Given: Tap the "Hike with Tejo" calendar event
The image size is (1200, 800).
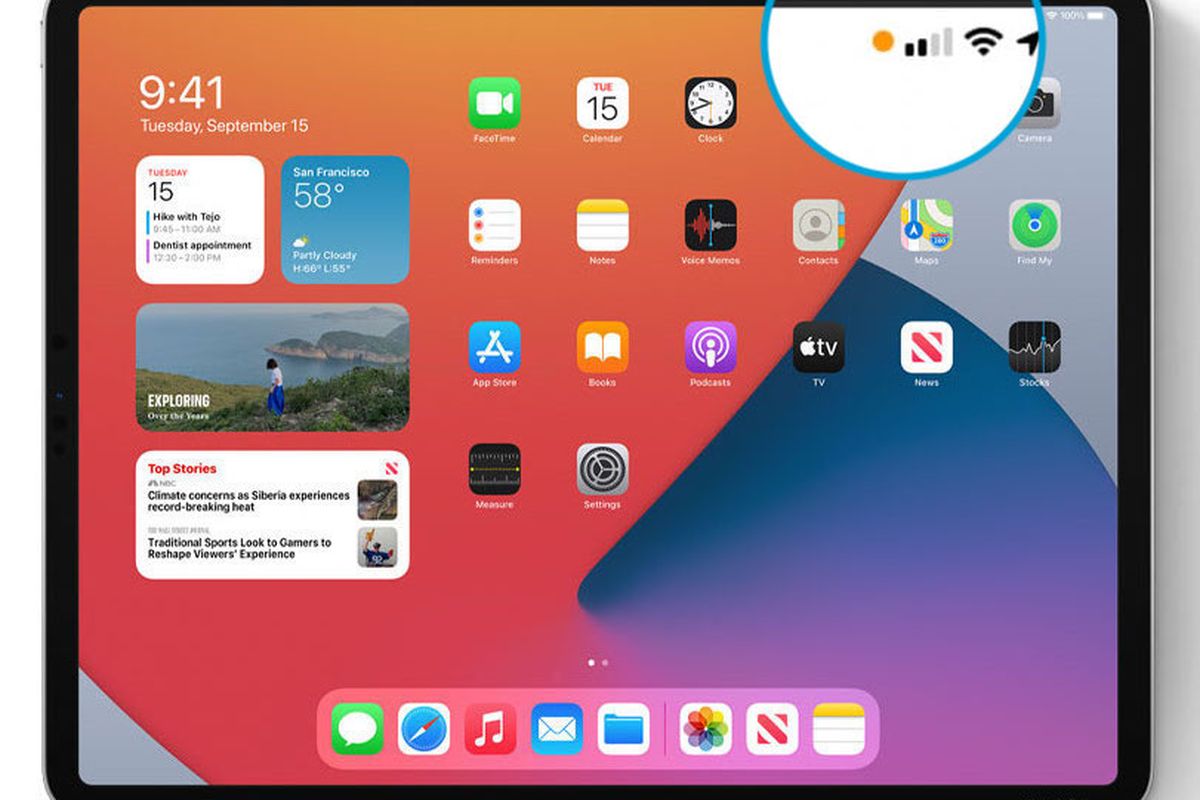Looking at the screenshot, I should [x=185, y=222].
